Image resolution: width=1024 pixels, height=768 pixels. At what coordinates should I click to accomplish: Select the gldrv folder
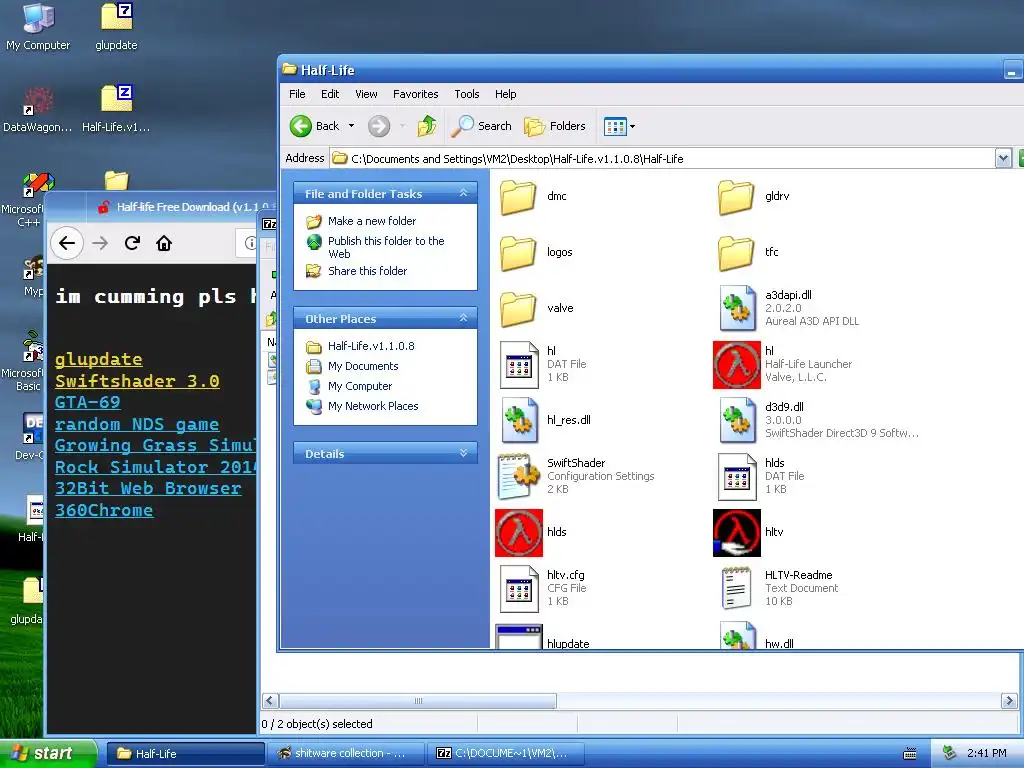click(737, 197)
